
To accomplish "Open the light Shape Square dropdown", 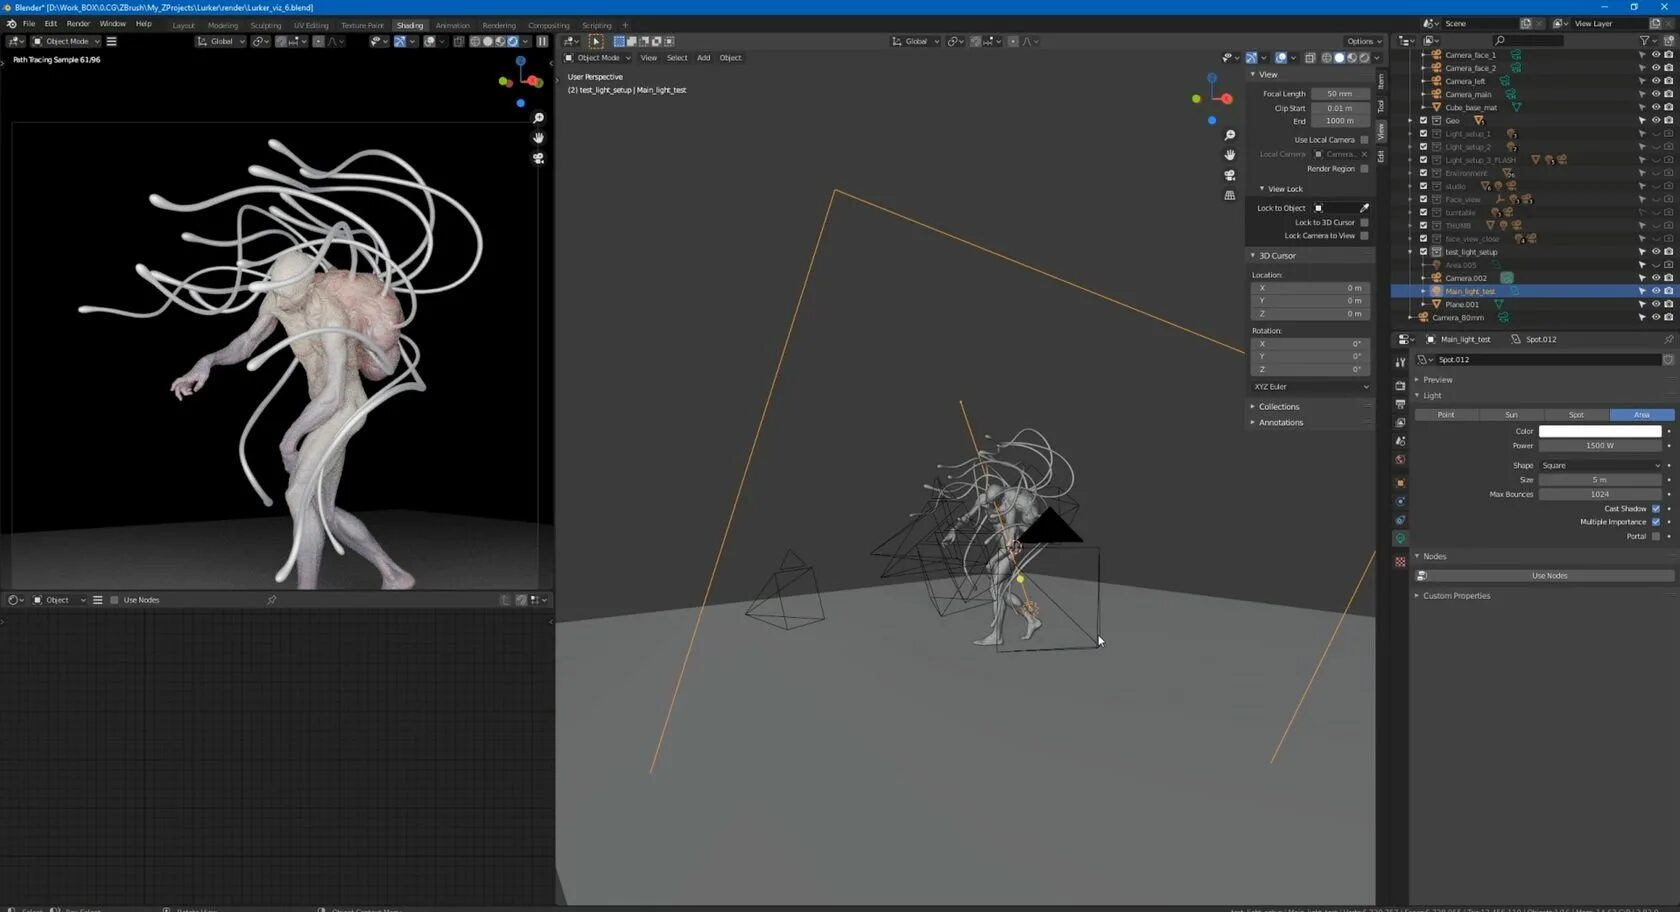I will [x=1600, y=465].
